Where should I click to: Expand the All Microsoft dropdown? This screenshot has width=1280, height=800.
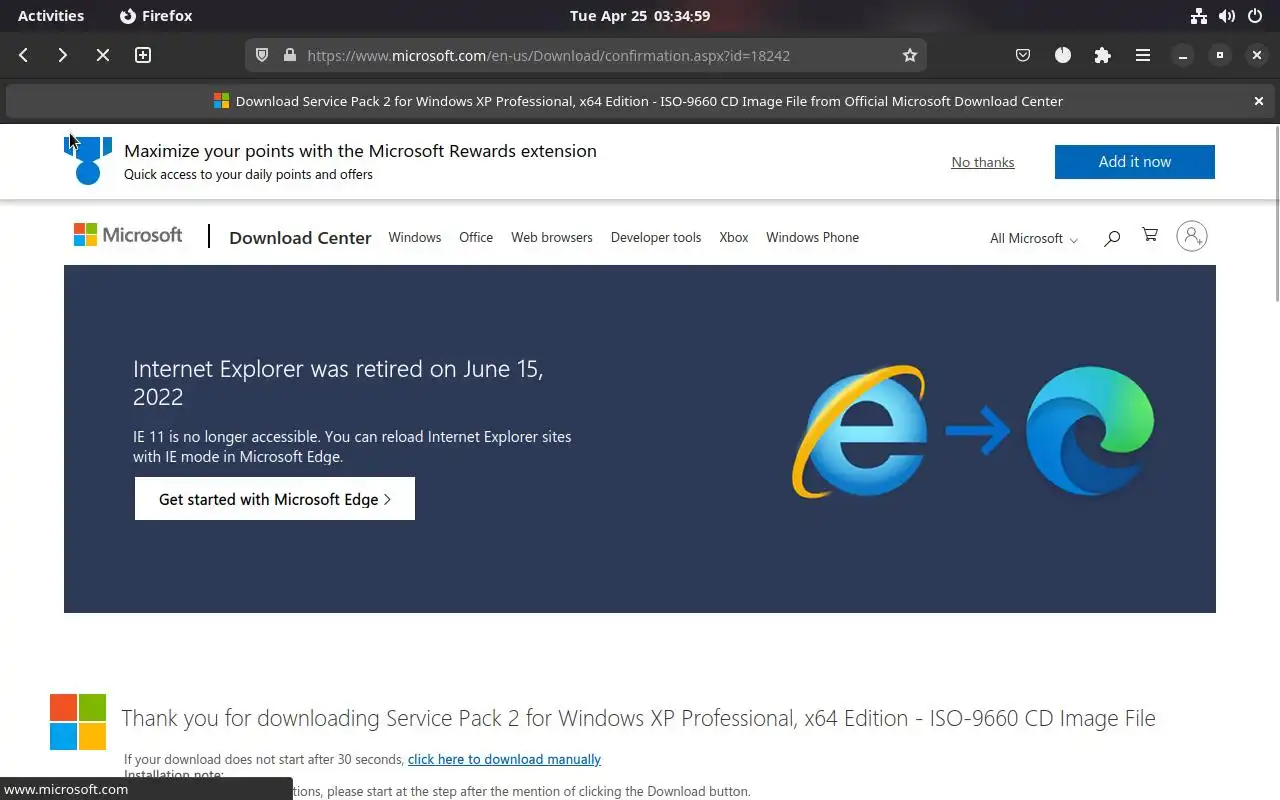tap(1034, 238)
